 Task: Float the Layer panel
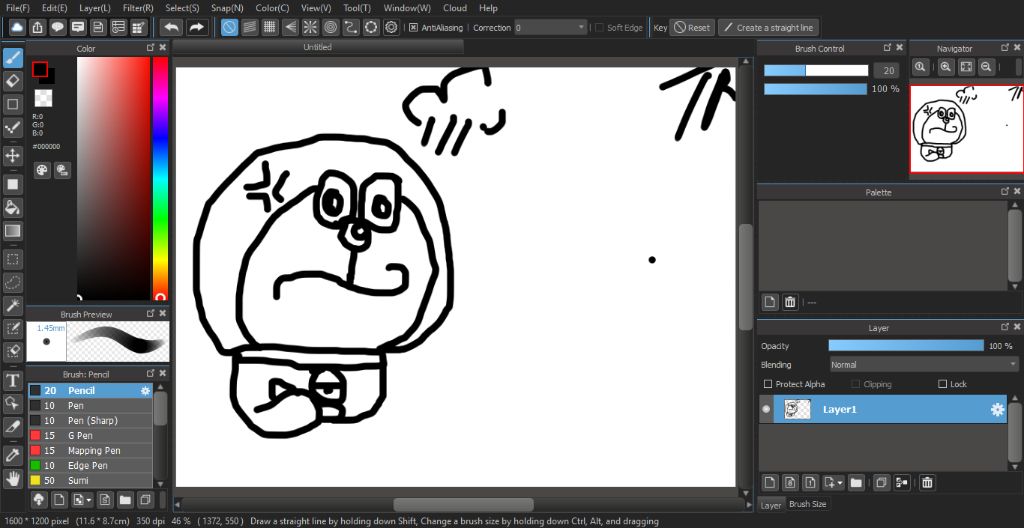coord(1004,327)
